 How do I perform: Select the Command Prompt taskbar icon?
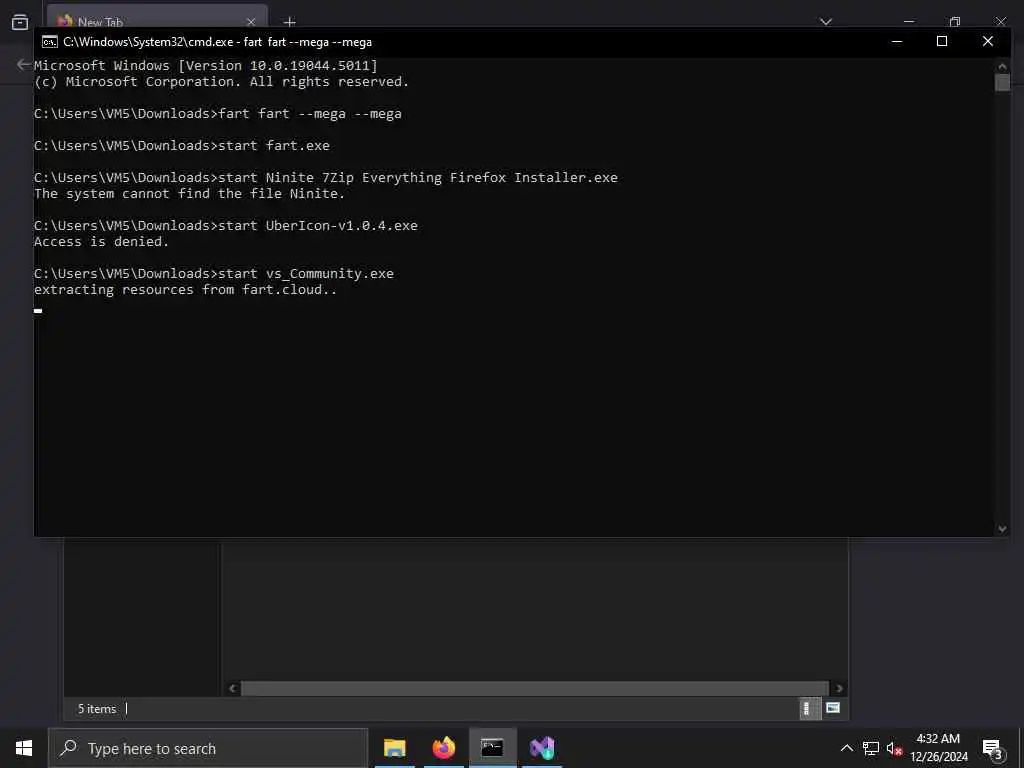(x=492, y=748)
